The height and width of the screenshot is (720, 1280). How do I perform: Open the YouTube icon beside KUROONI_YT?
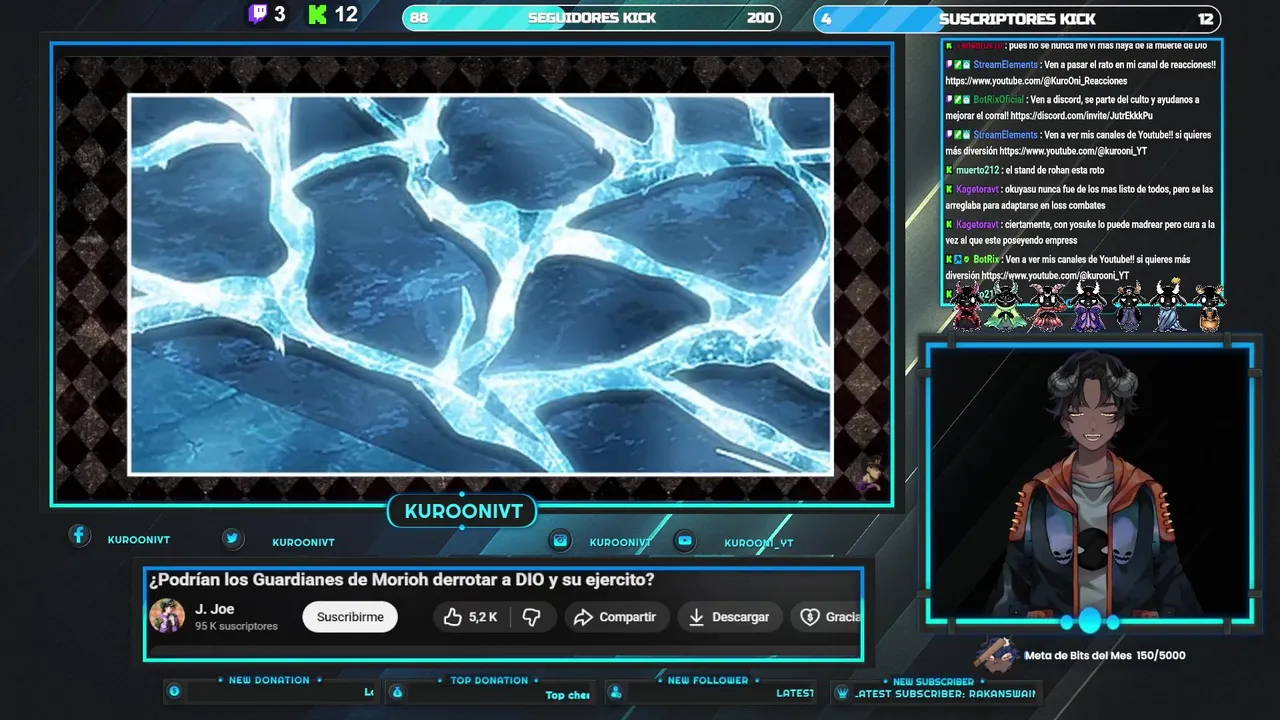pos(684,540)
